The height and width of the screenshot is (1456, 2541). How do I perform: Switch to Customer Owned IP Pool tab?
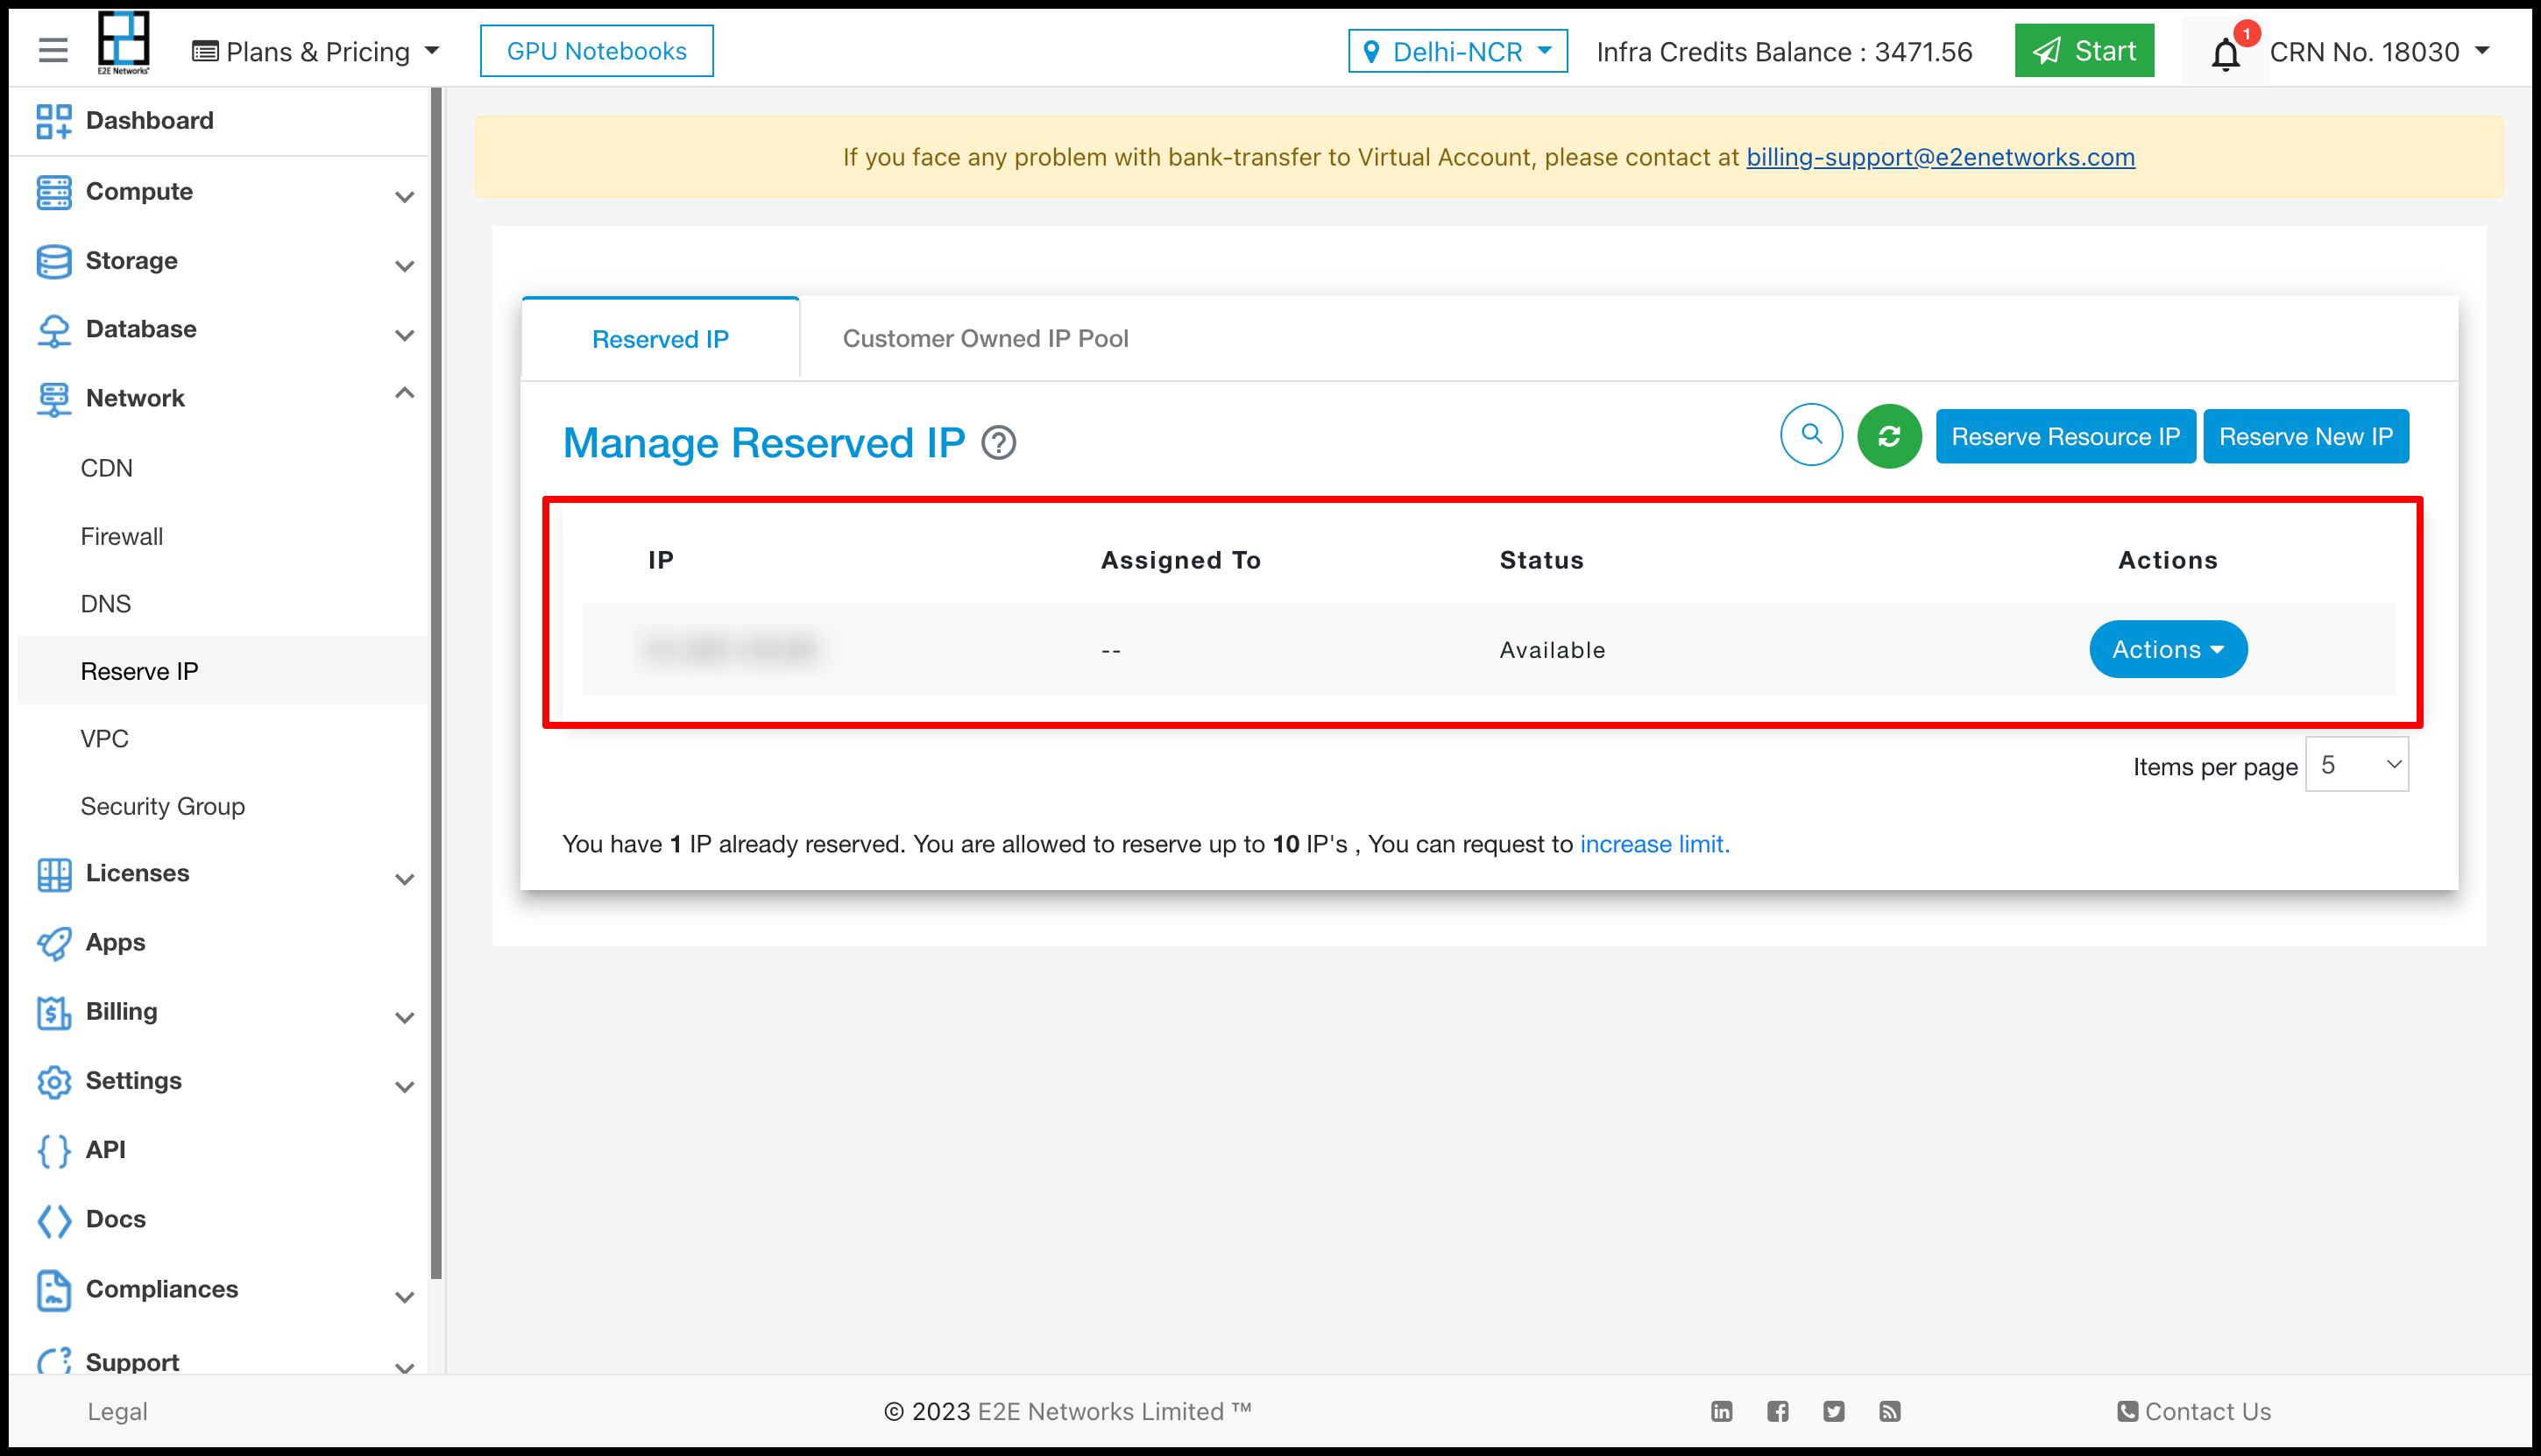click(985, 338)
